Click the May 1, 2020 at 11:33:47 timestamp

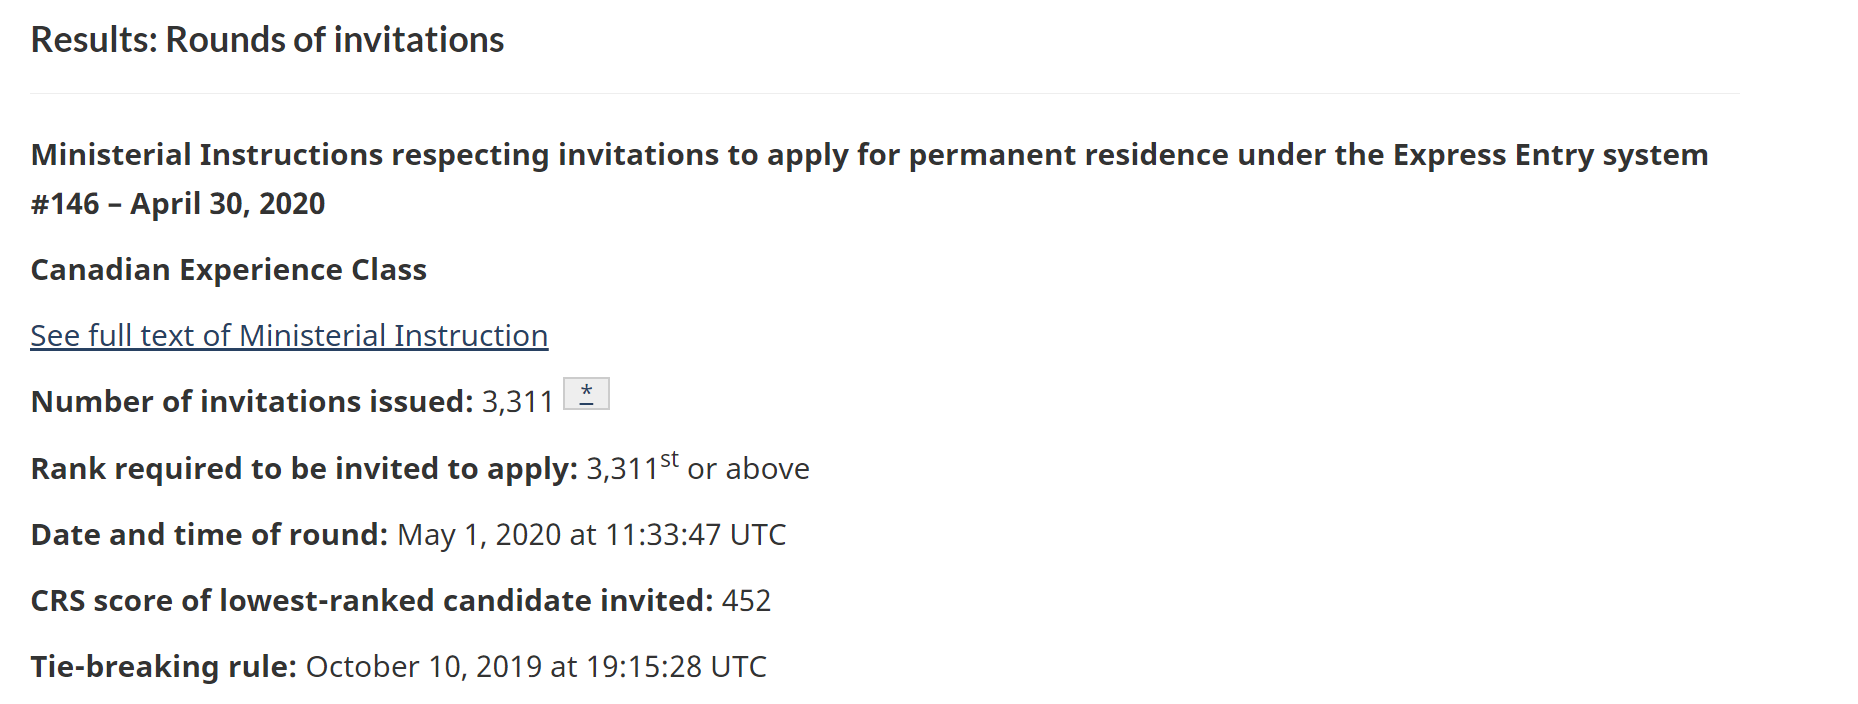(591, 535)
